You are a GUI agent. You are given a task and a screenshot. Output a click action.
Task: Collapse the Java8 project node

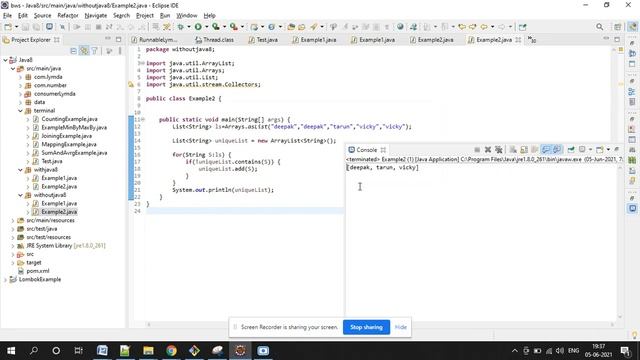click(x=5, y=60)
